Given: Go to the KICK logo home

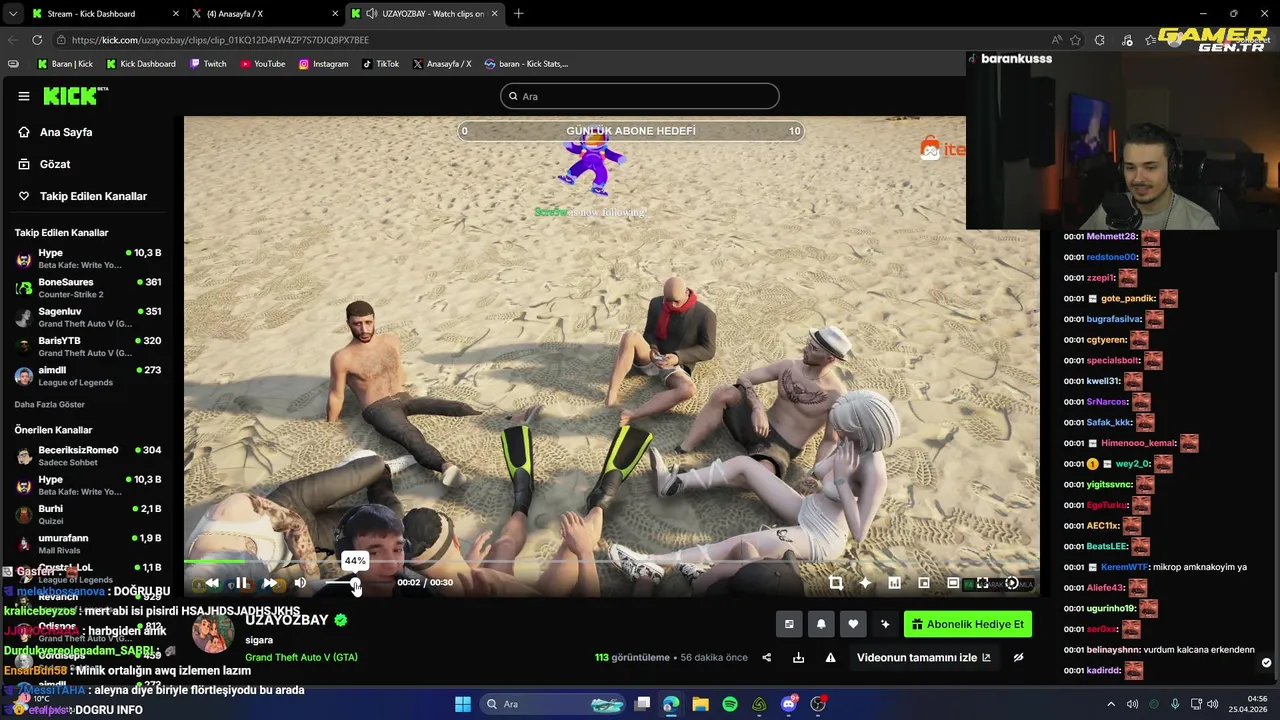Looking at the screenshot, I should pos(75,96).
